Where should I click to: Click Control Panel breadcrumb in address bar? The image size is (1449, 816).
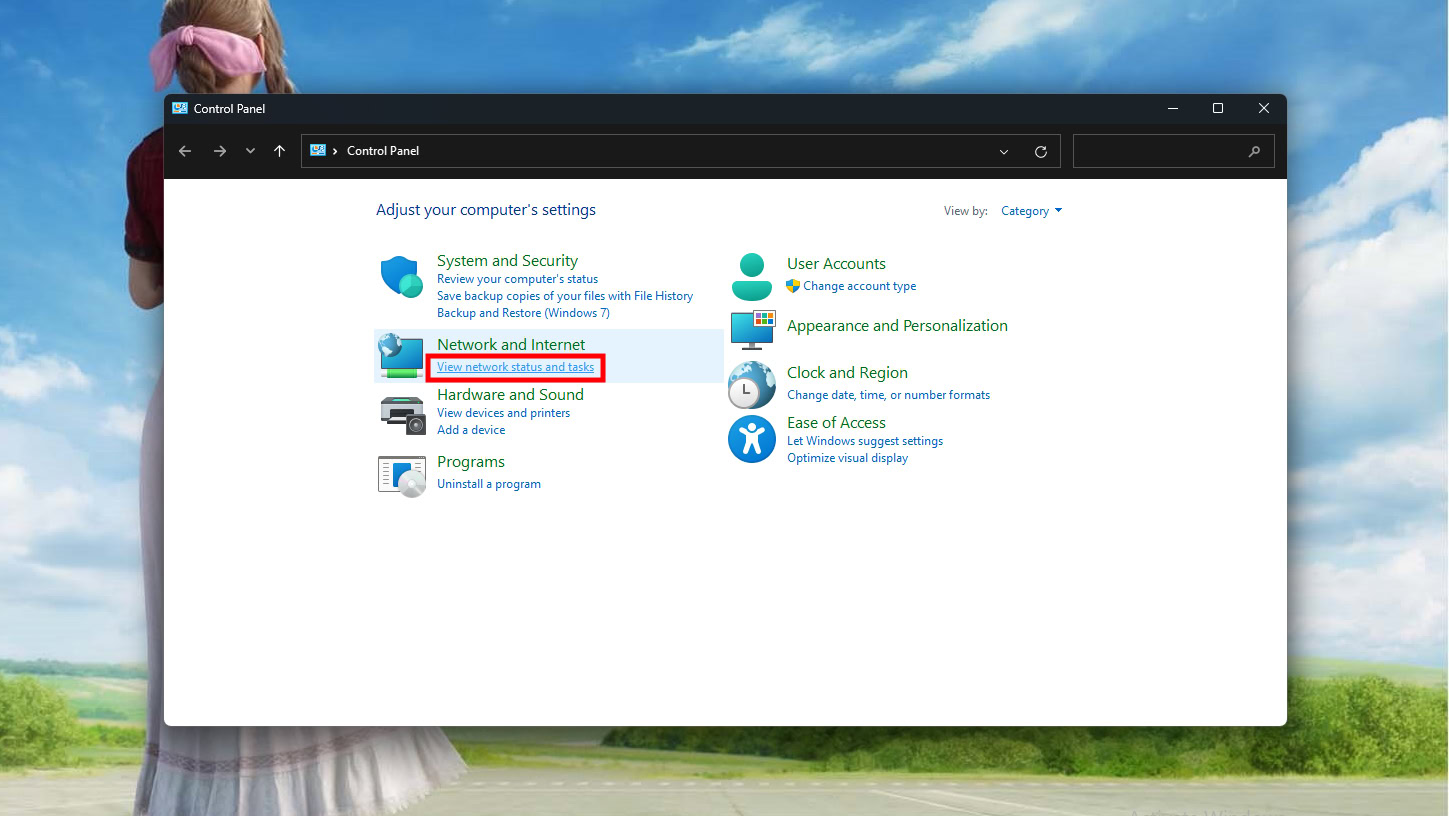coord(383,151)
